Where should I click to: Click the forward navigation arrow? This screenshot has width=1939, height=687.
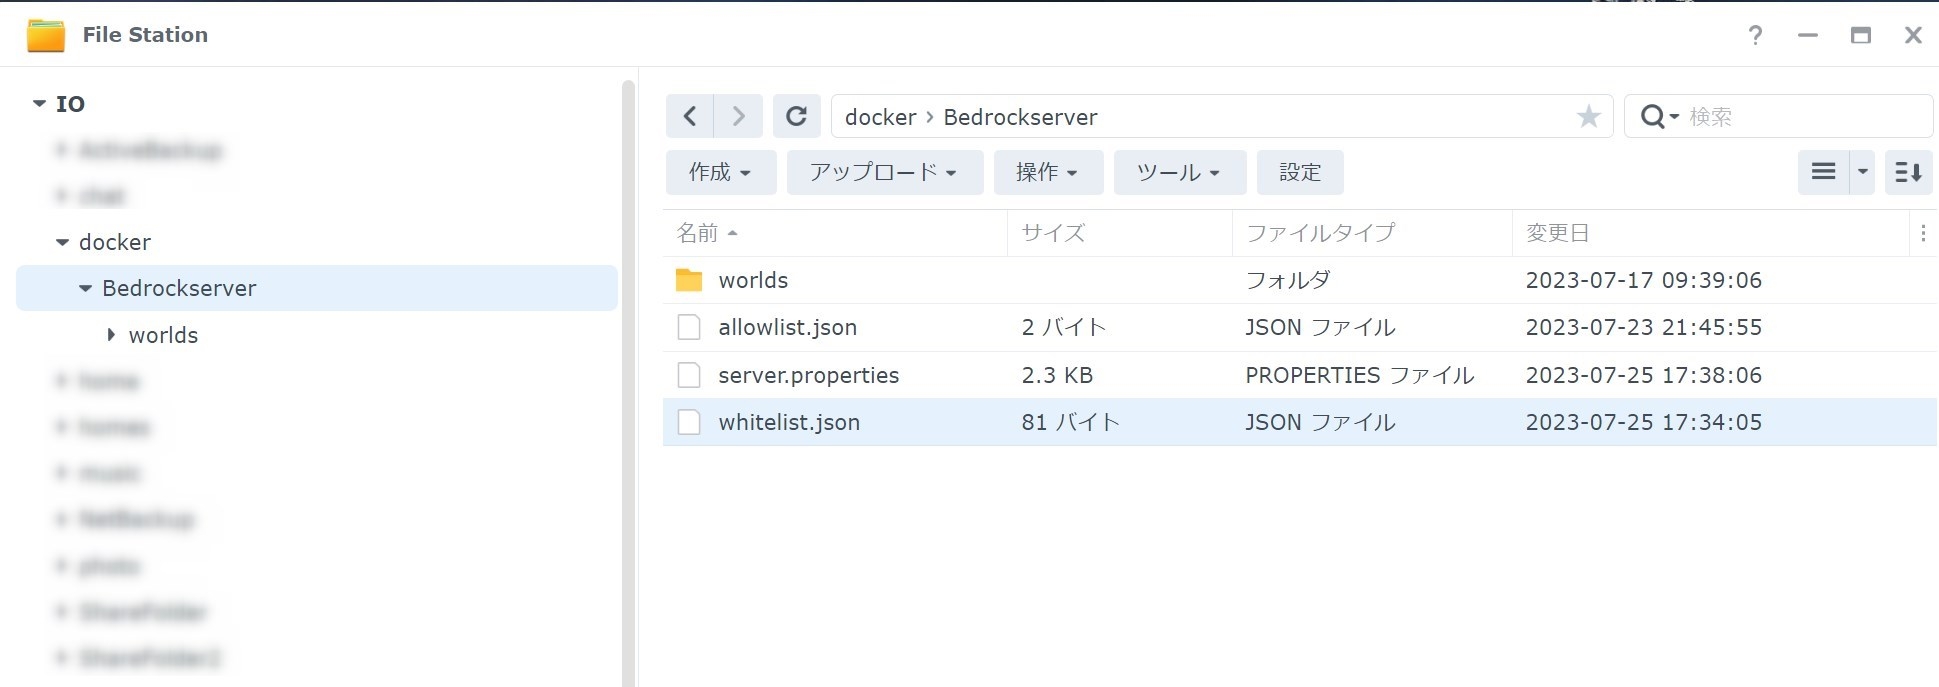(738, 117)
